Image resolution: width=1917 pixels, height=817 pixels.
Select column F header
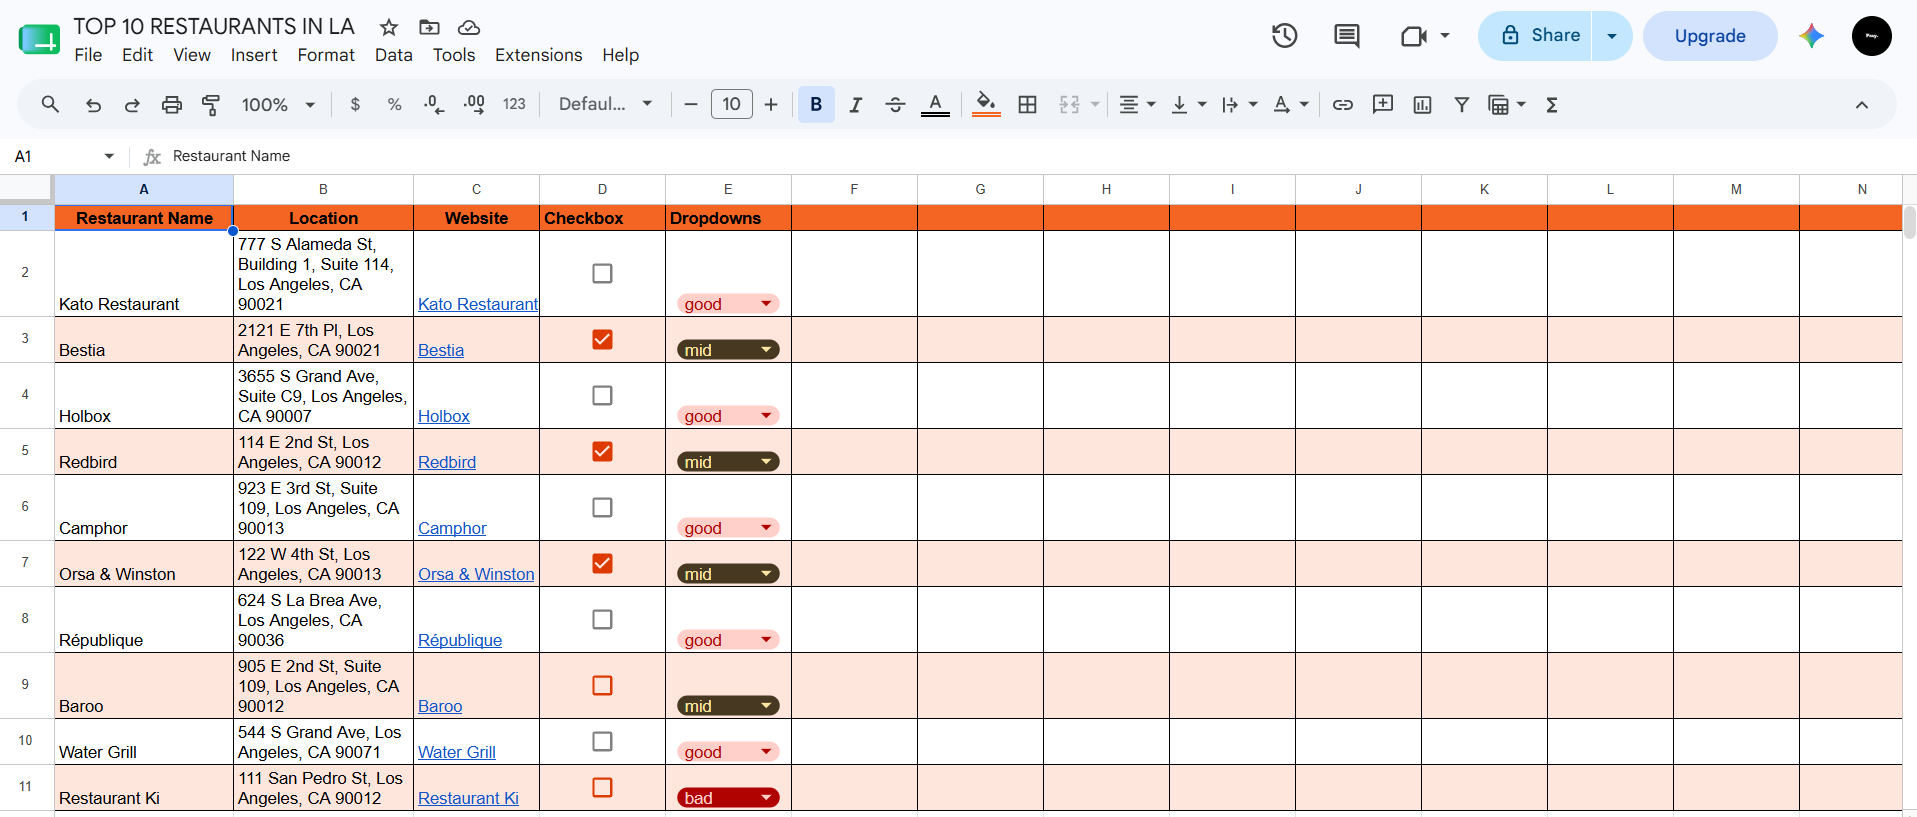tap(854, 189)
